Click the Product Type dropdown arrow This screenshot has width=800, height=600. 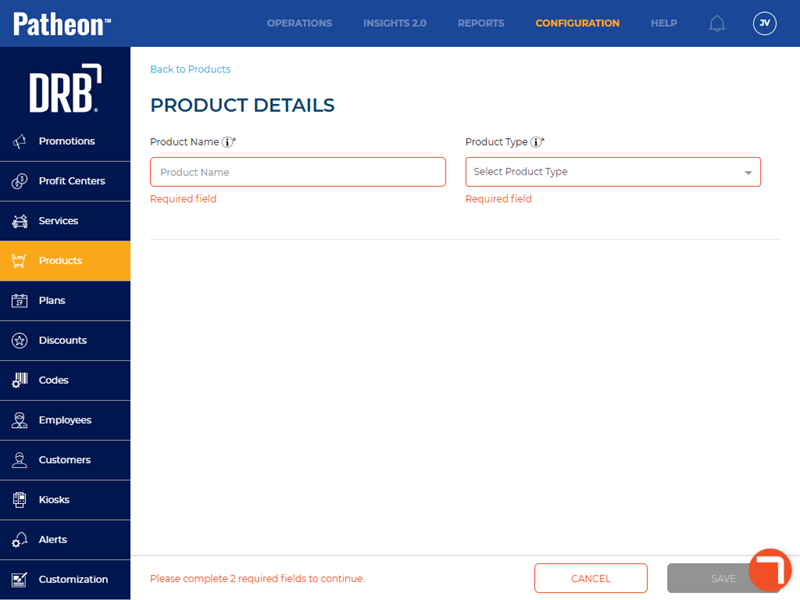pyautogui.click(x=748, y=173)
